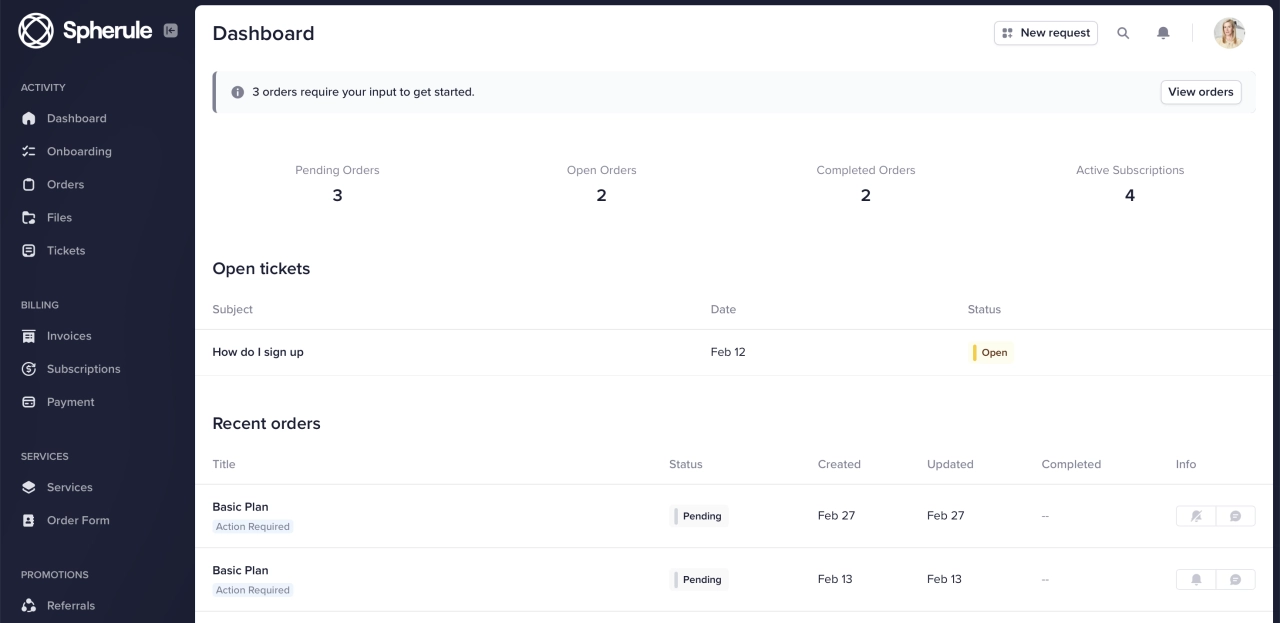Click the Spherule logo icon

(x=36, y=31)
